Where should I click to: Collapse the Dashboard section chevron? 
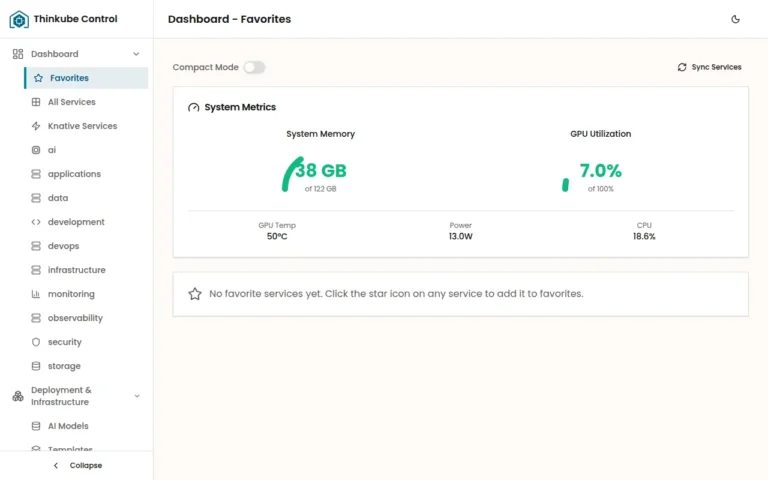click(x=136, y=54)
